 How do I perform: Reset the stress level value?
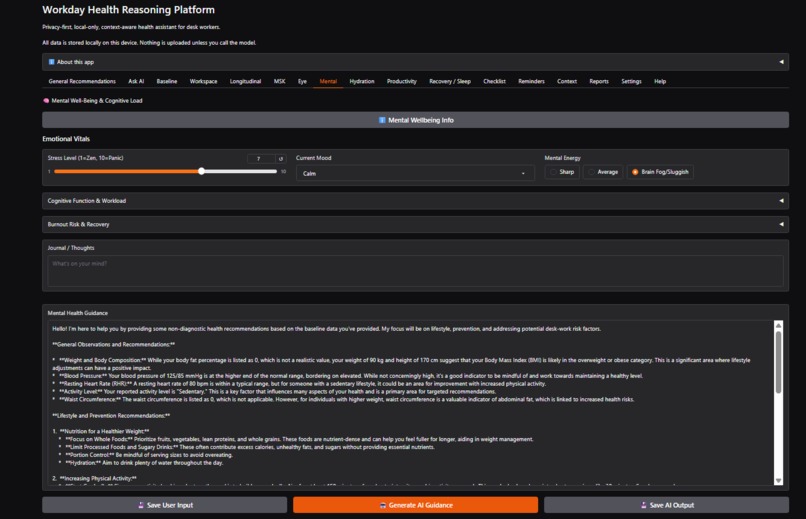click(x=281, y=158)
